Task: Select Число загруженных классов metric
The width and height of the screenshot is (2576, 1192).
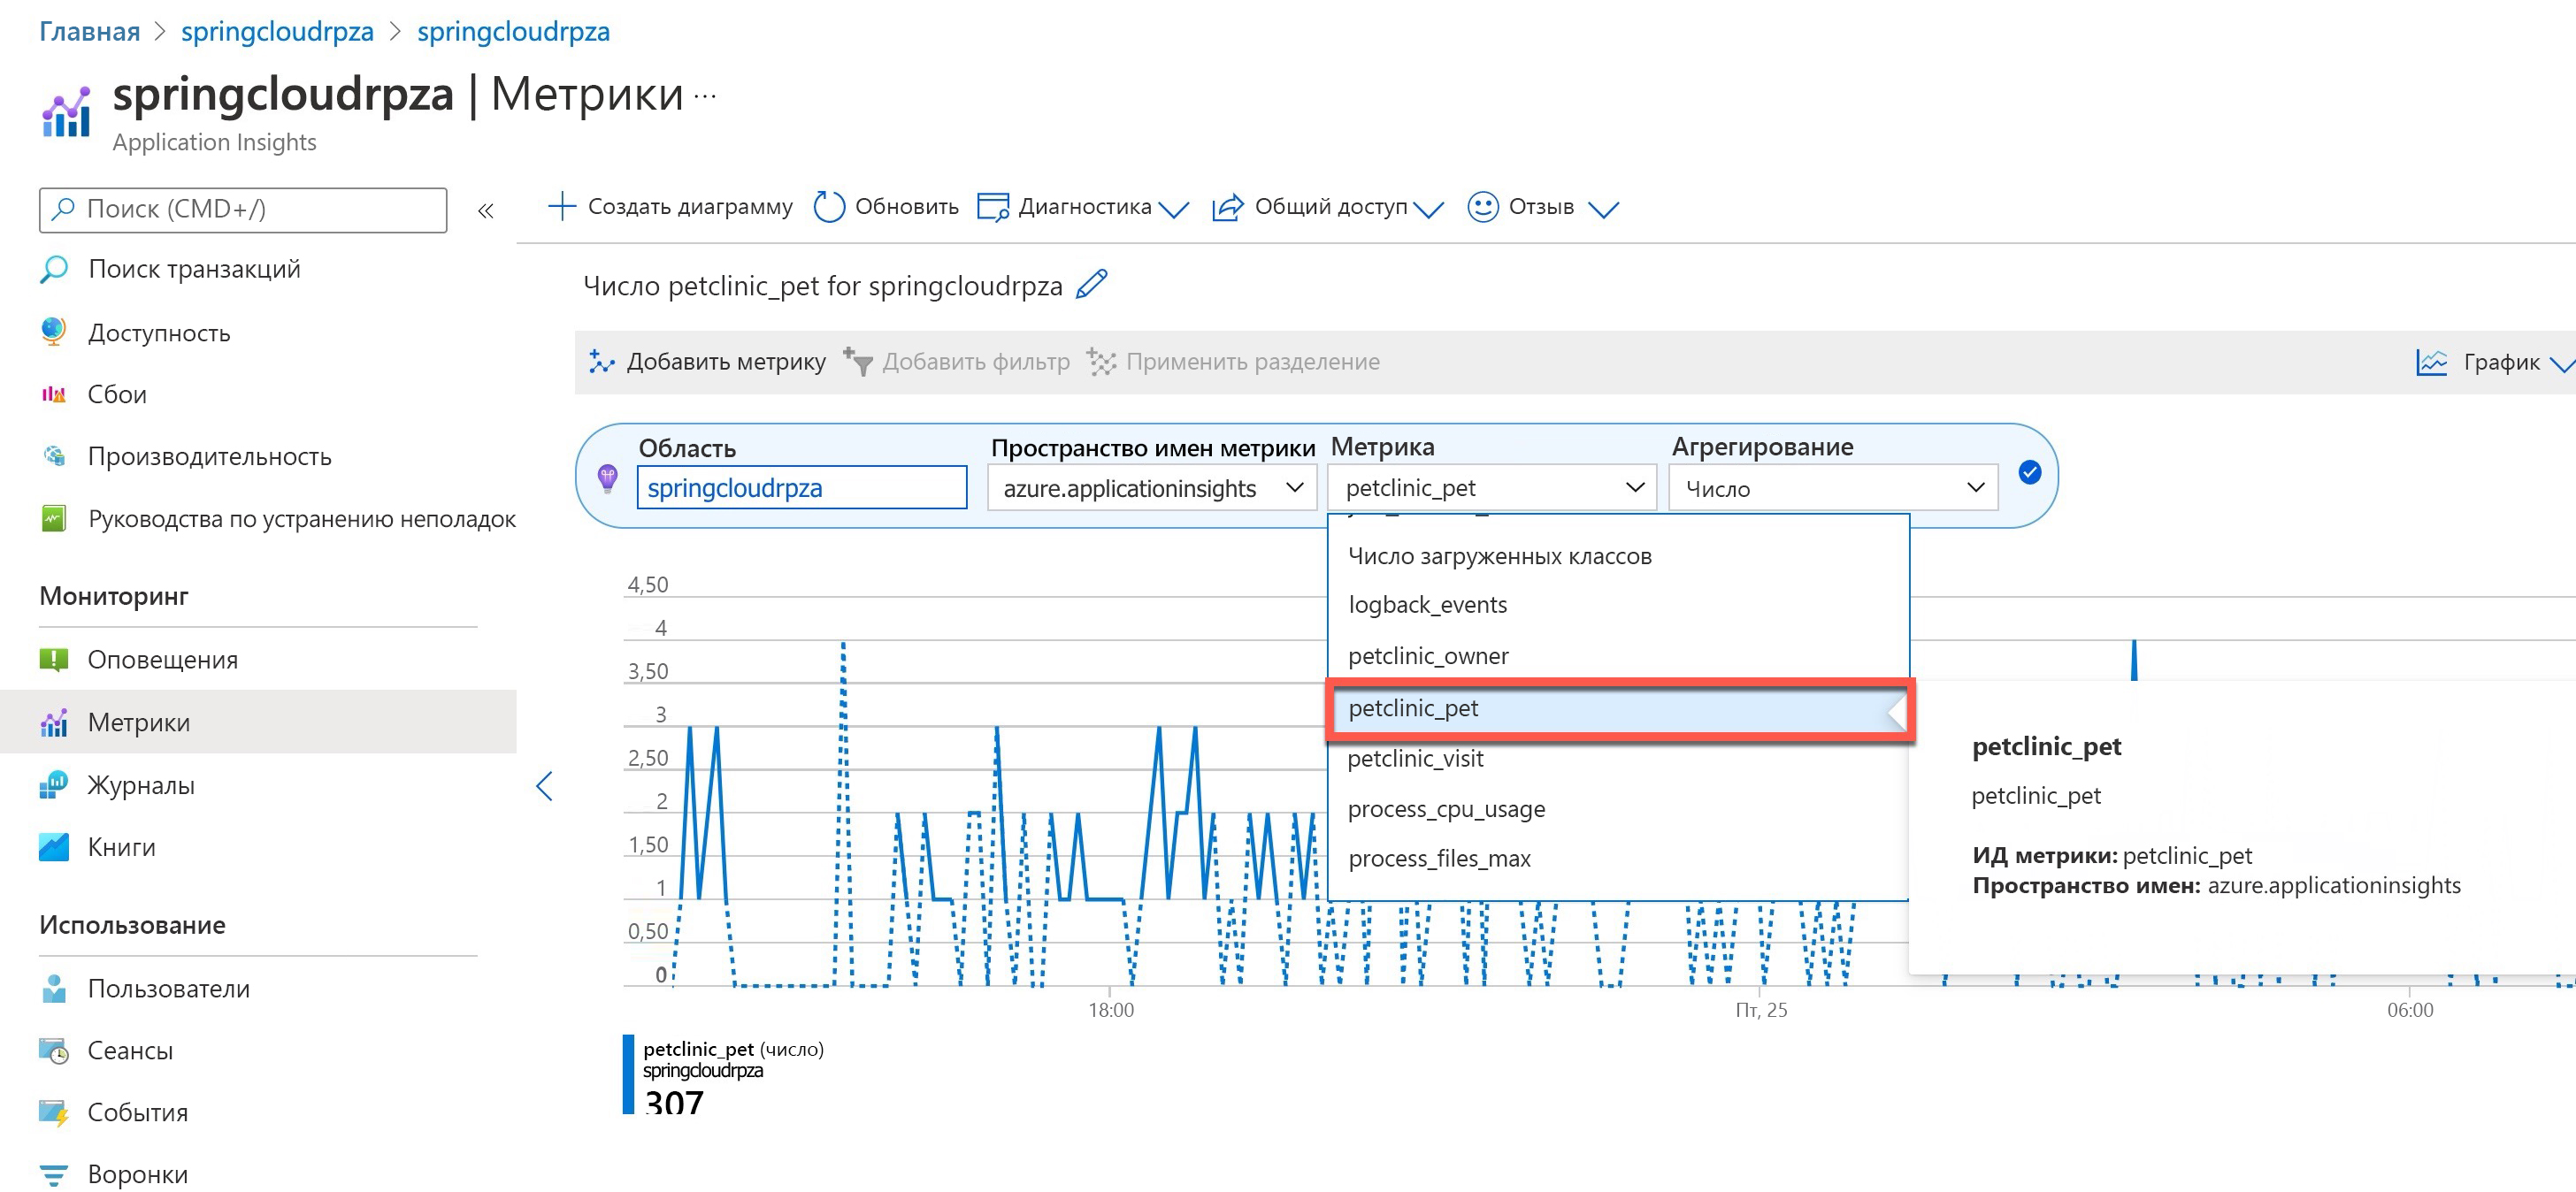Action: 1618,556
